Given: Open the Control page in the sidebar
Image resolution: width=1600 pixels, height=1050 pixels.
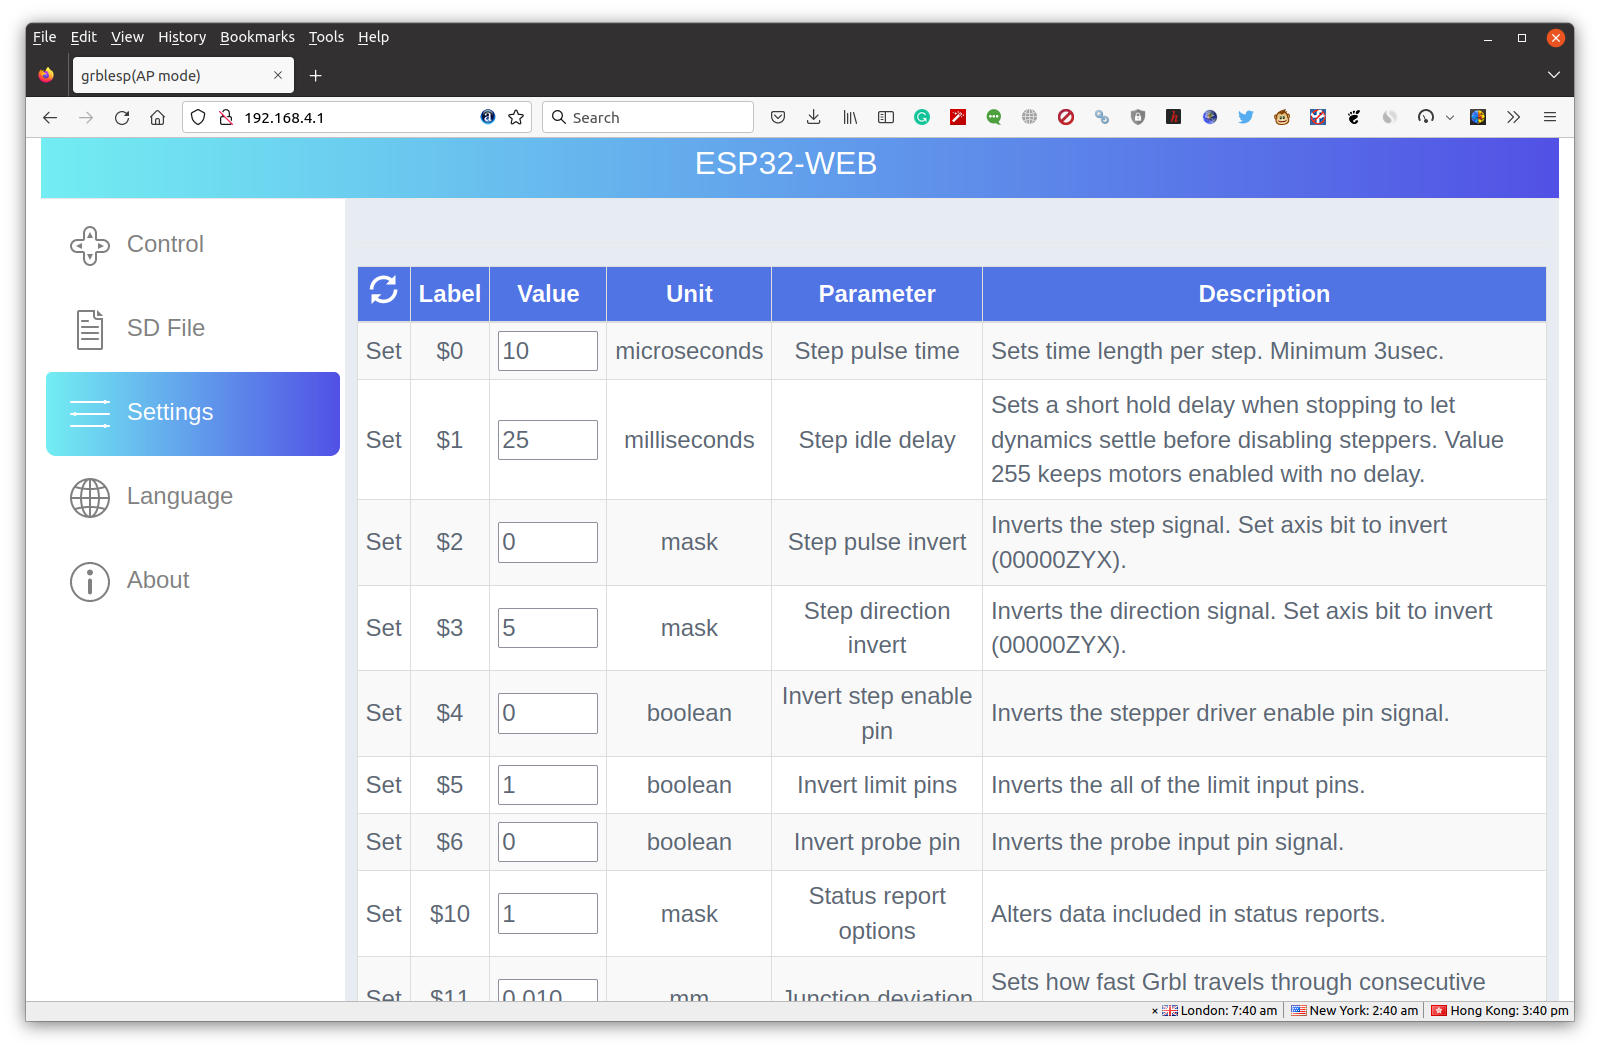Looking at the screenshot, I should (x=193, y=245).
